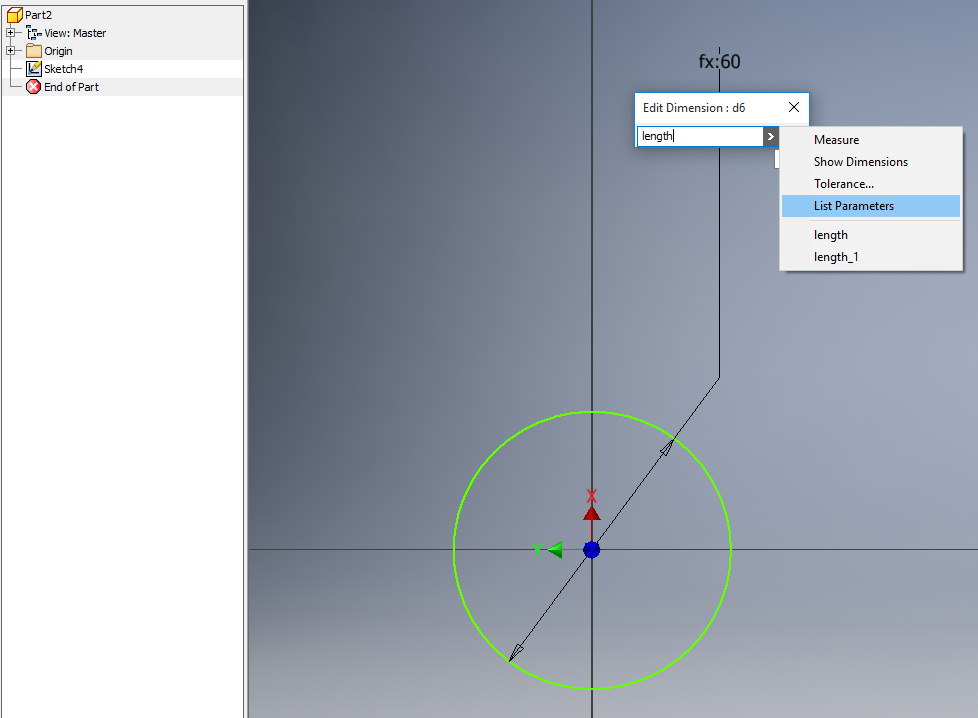The image size is (978, 718).
Task: Click the blue center point of the sketch
Action: pos(592,549)
